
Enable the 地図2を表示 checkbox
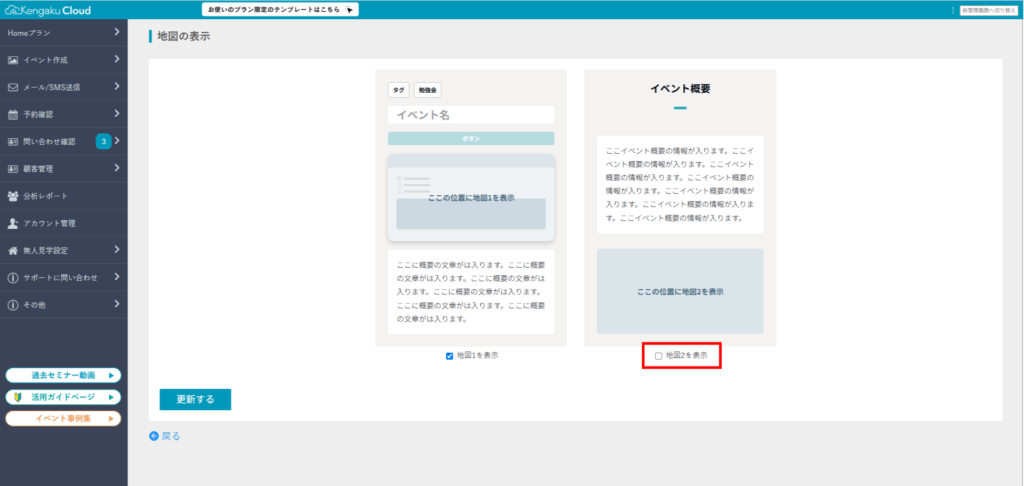pyautogui.click(x=658, y=356)
